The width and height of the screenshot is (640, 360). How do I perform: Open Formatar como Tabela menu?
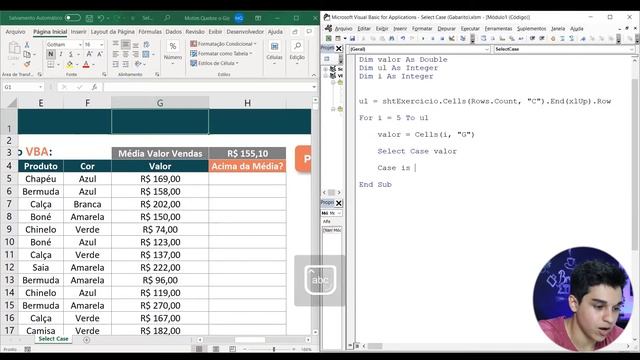(221, 53)
